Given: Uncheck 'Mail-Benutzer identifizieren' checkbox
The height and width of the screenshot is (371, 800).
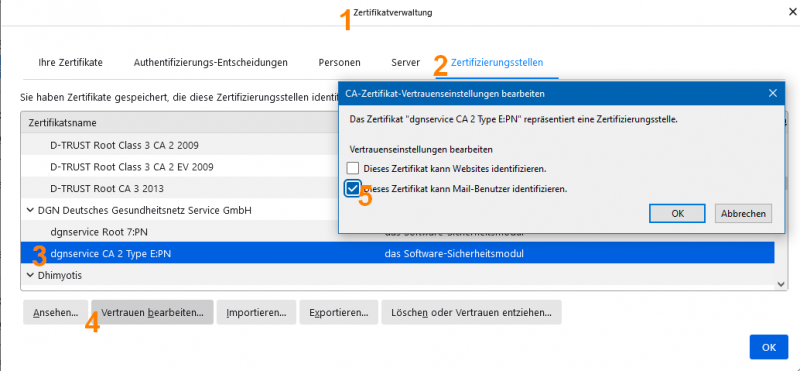Looking at the screenshot, I should click(353, 189).
